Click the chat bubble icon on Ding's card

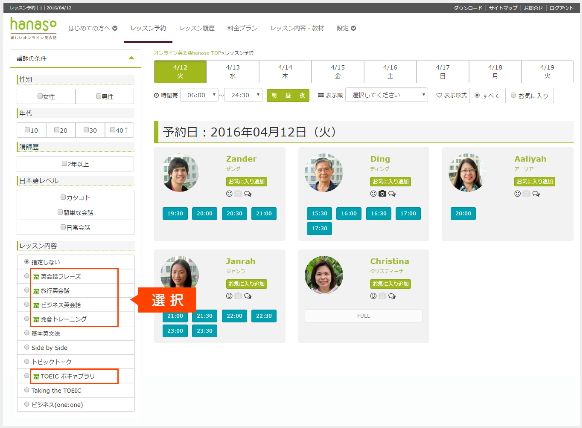392,193
